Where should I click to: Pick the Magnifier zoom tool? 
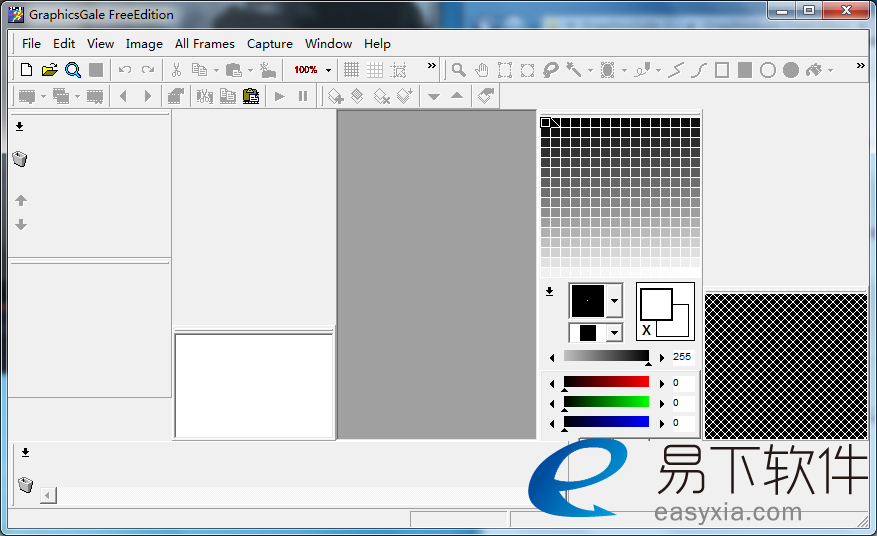[x=458, y=70]
